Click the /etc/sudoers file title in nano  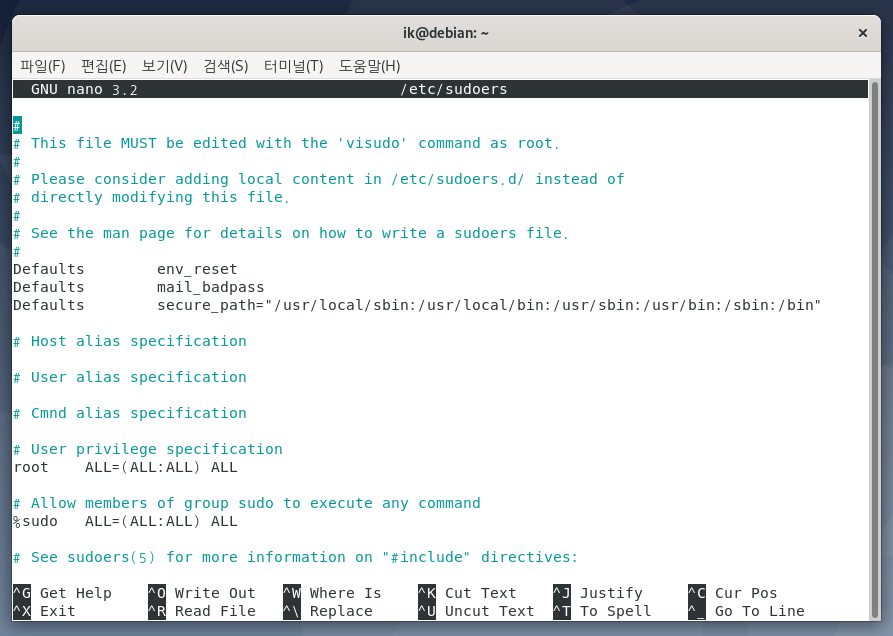pos(453,89)
